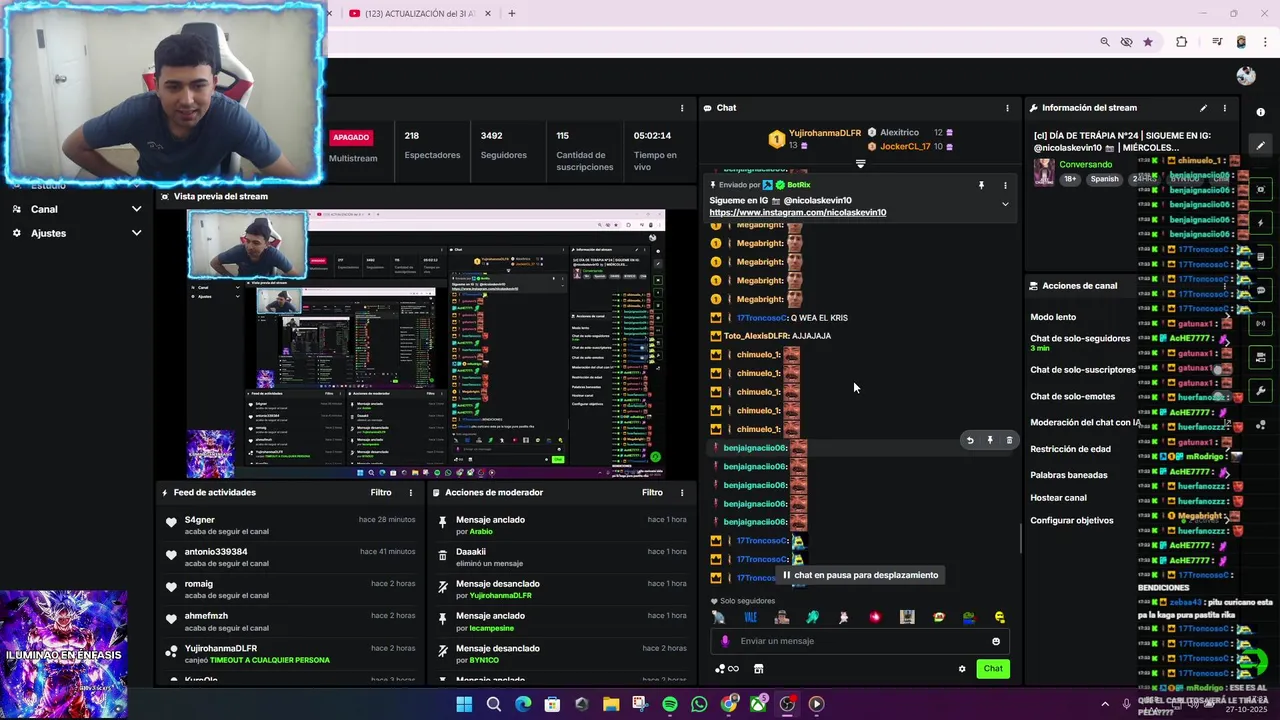The height and width of the screenshot is (720, 1280).
Task: Insert the yellow face quick emote
Action: (x=1000, y=618)
